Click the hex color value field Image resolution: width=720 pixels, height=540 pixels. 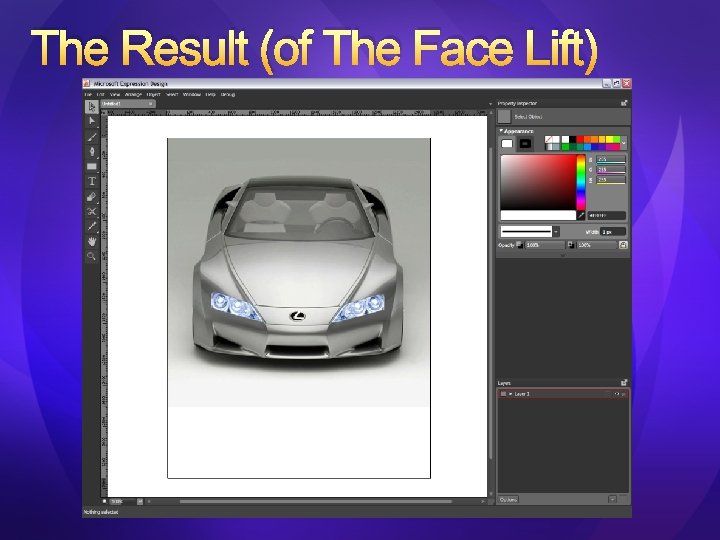(606, 215)
